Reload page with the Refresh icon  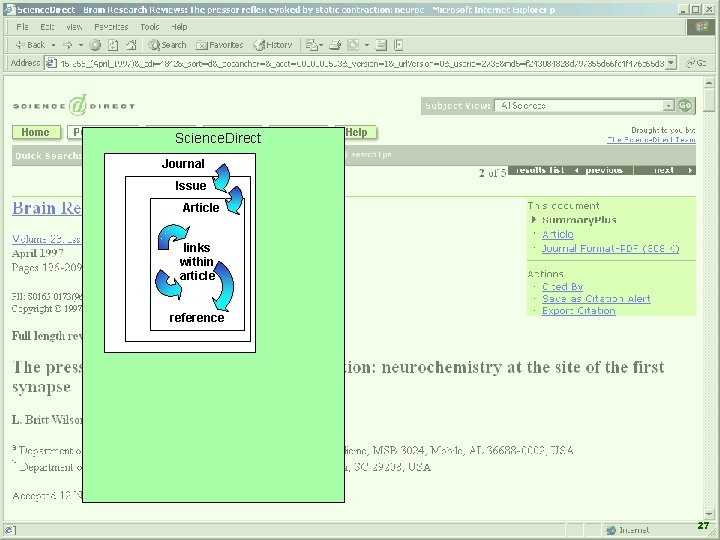point(113,45)
